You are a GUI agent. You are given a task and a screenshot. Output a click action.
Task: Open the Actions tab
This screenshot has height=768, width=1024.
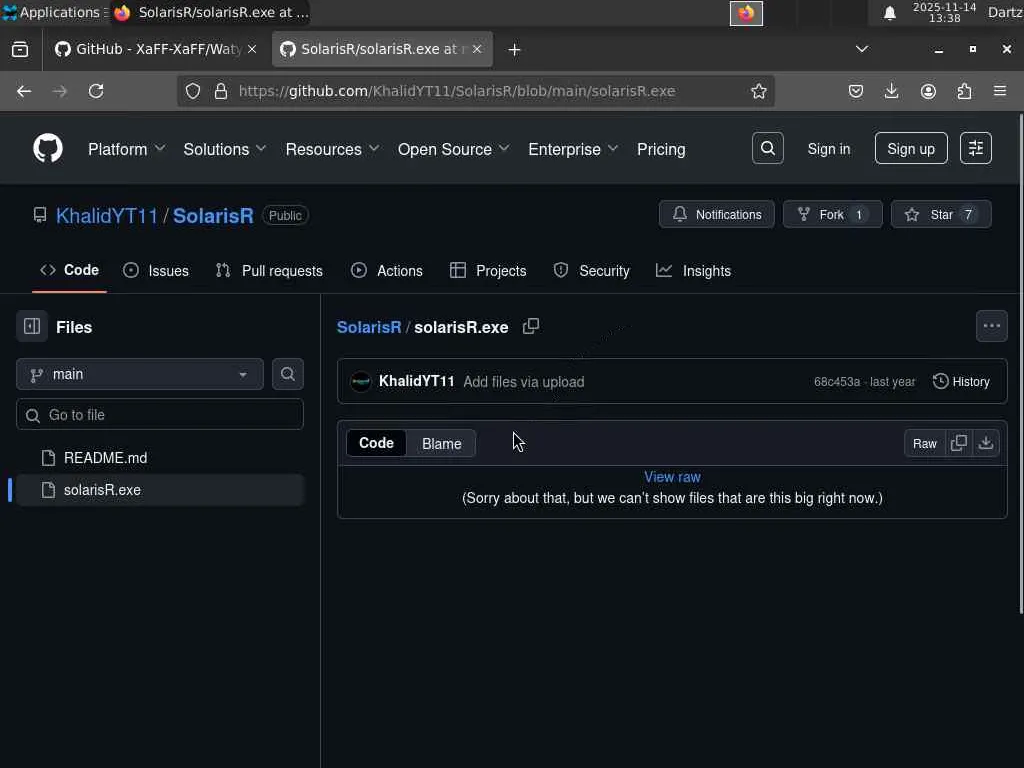tap(387, 271)
